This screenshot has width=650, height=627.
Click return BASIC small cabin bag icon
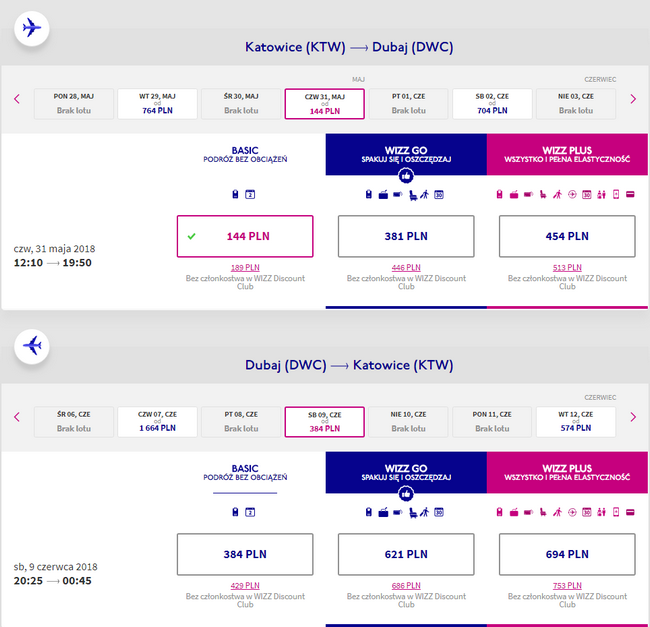click(235, 512)
